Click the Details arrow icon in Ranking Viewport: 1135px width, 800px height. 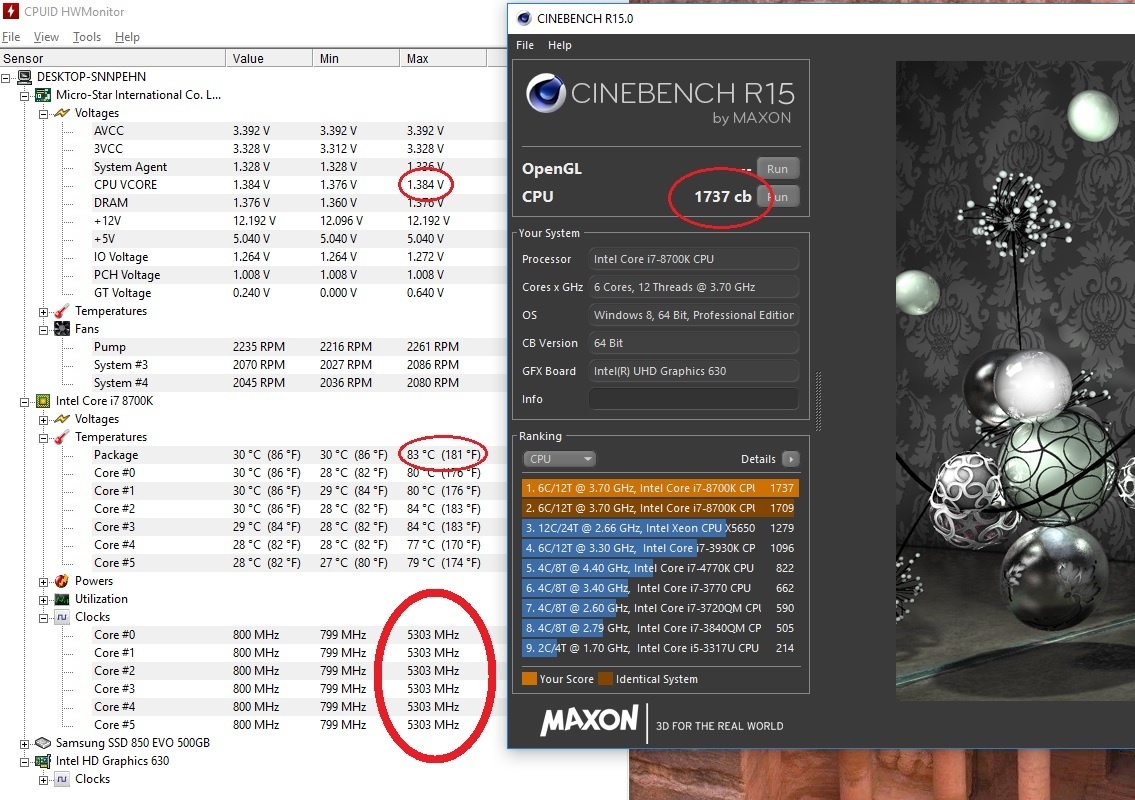[791, 459]
